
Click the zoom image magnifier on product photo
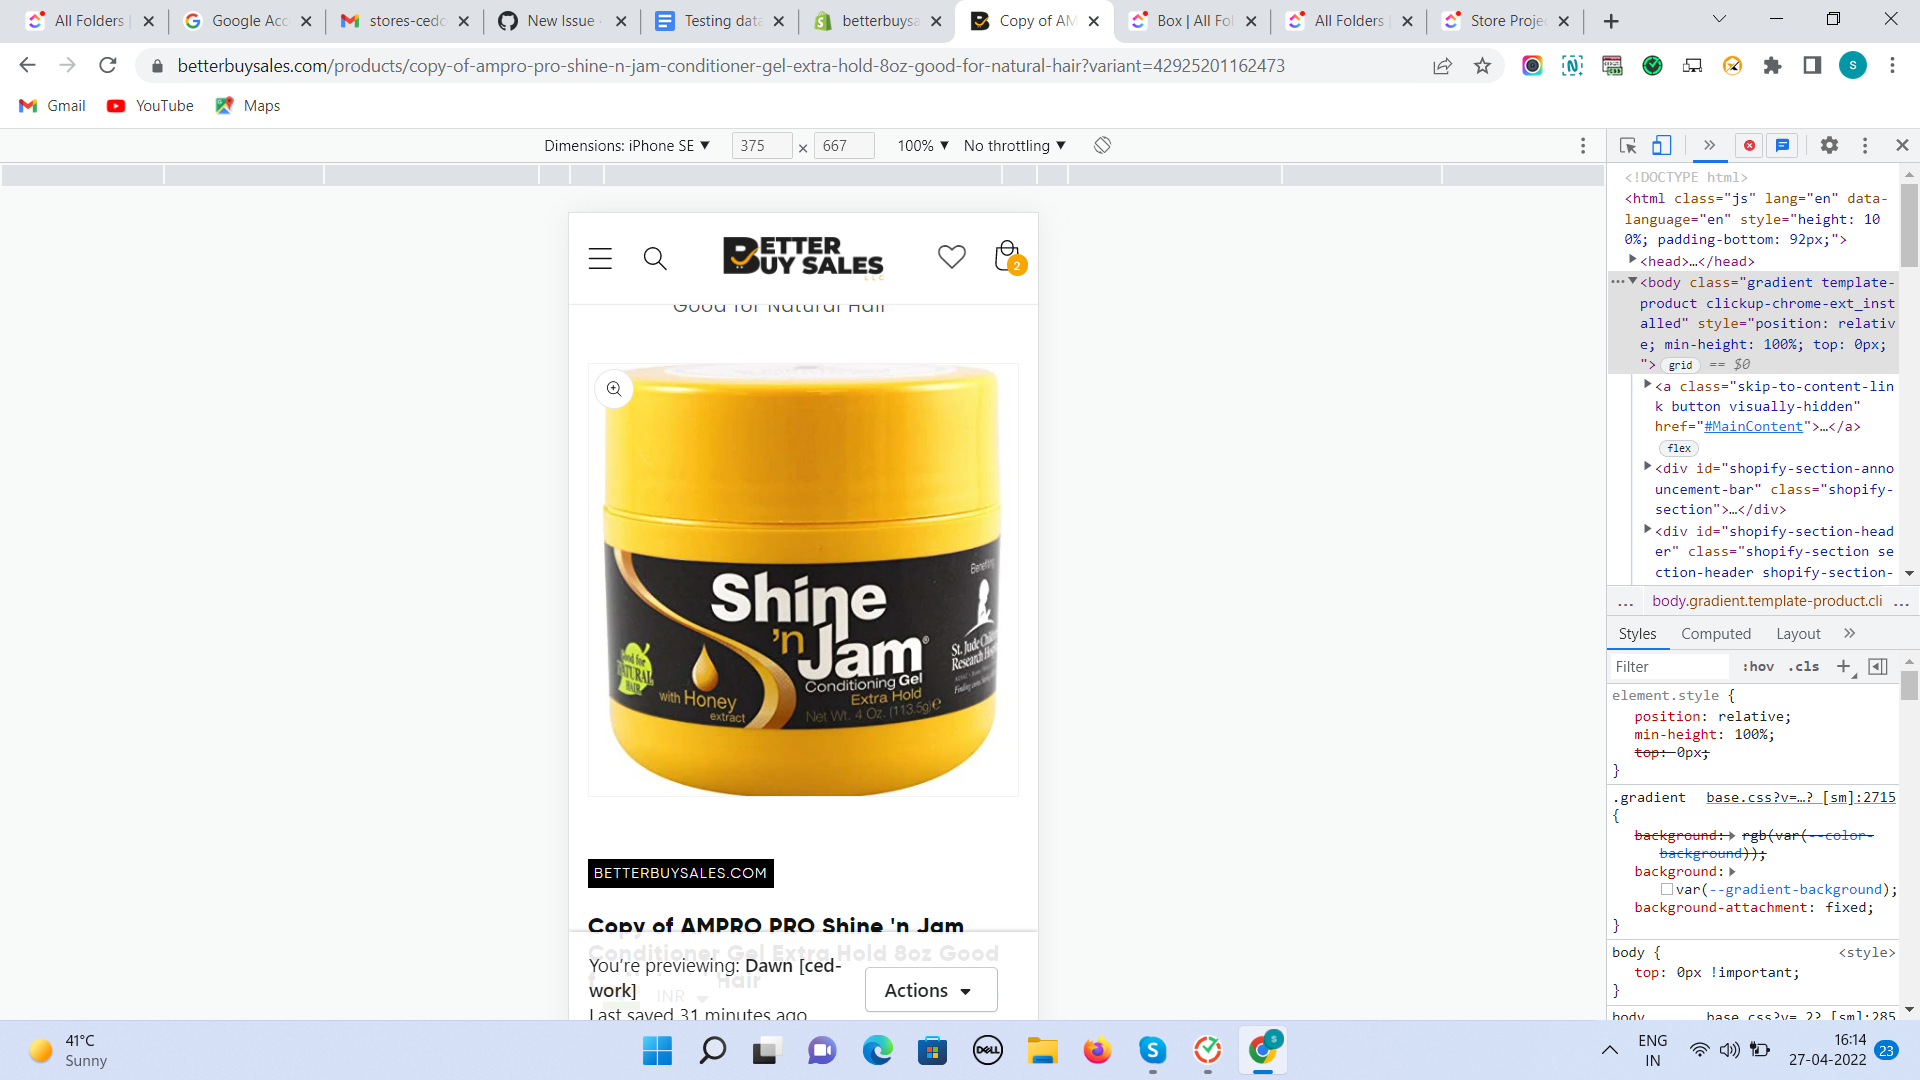click(614, 389)
